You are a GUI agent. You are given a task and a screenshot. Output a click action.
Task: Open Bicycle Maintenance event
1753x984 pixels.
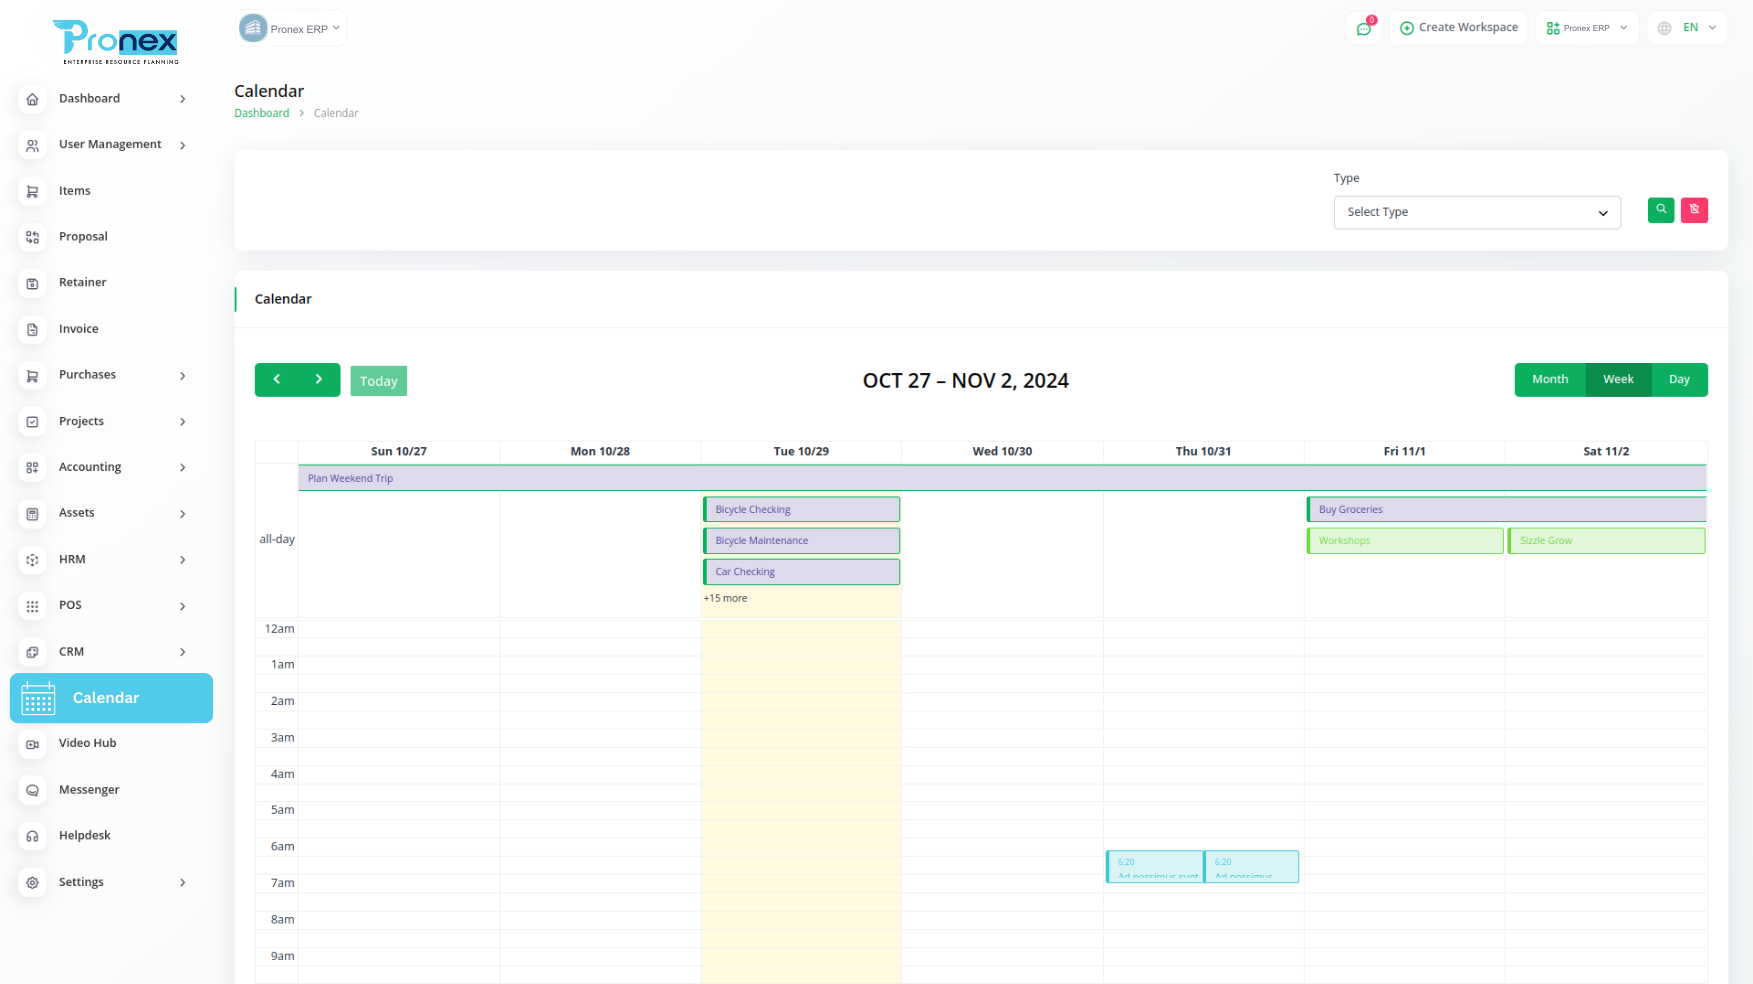point(801,540)
